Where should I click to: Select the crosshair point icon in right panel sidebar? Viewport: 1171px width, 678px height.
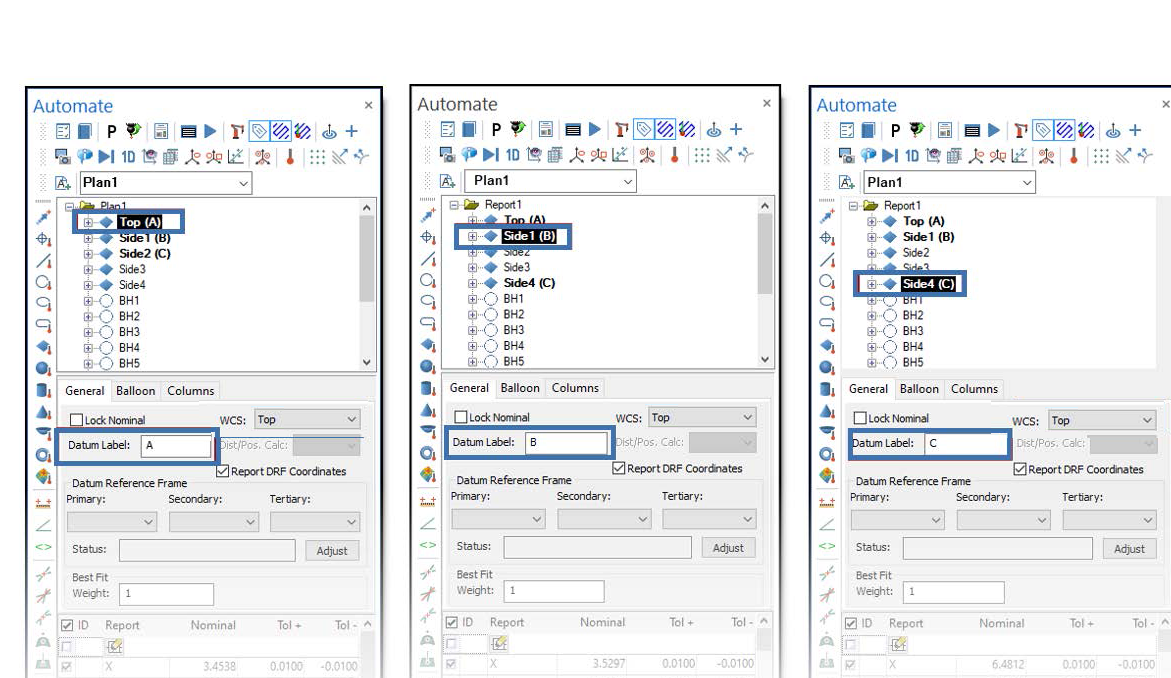click(827, 238)
